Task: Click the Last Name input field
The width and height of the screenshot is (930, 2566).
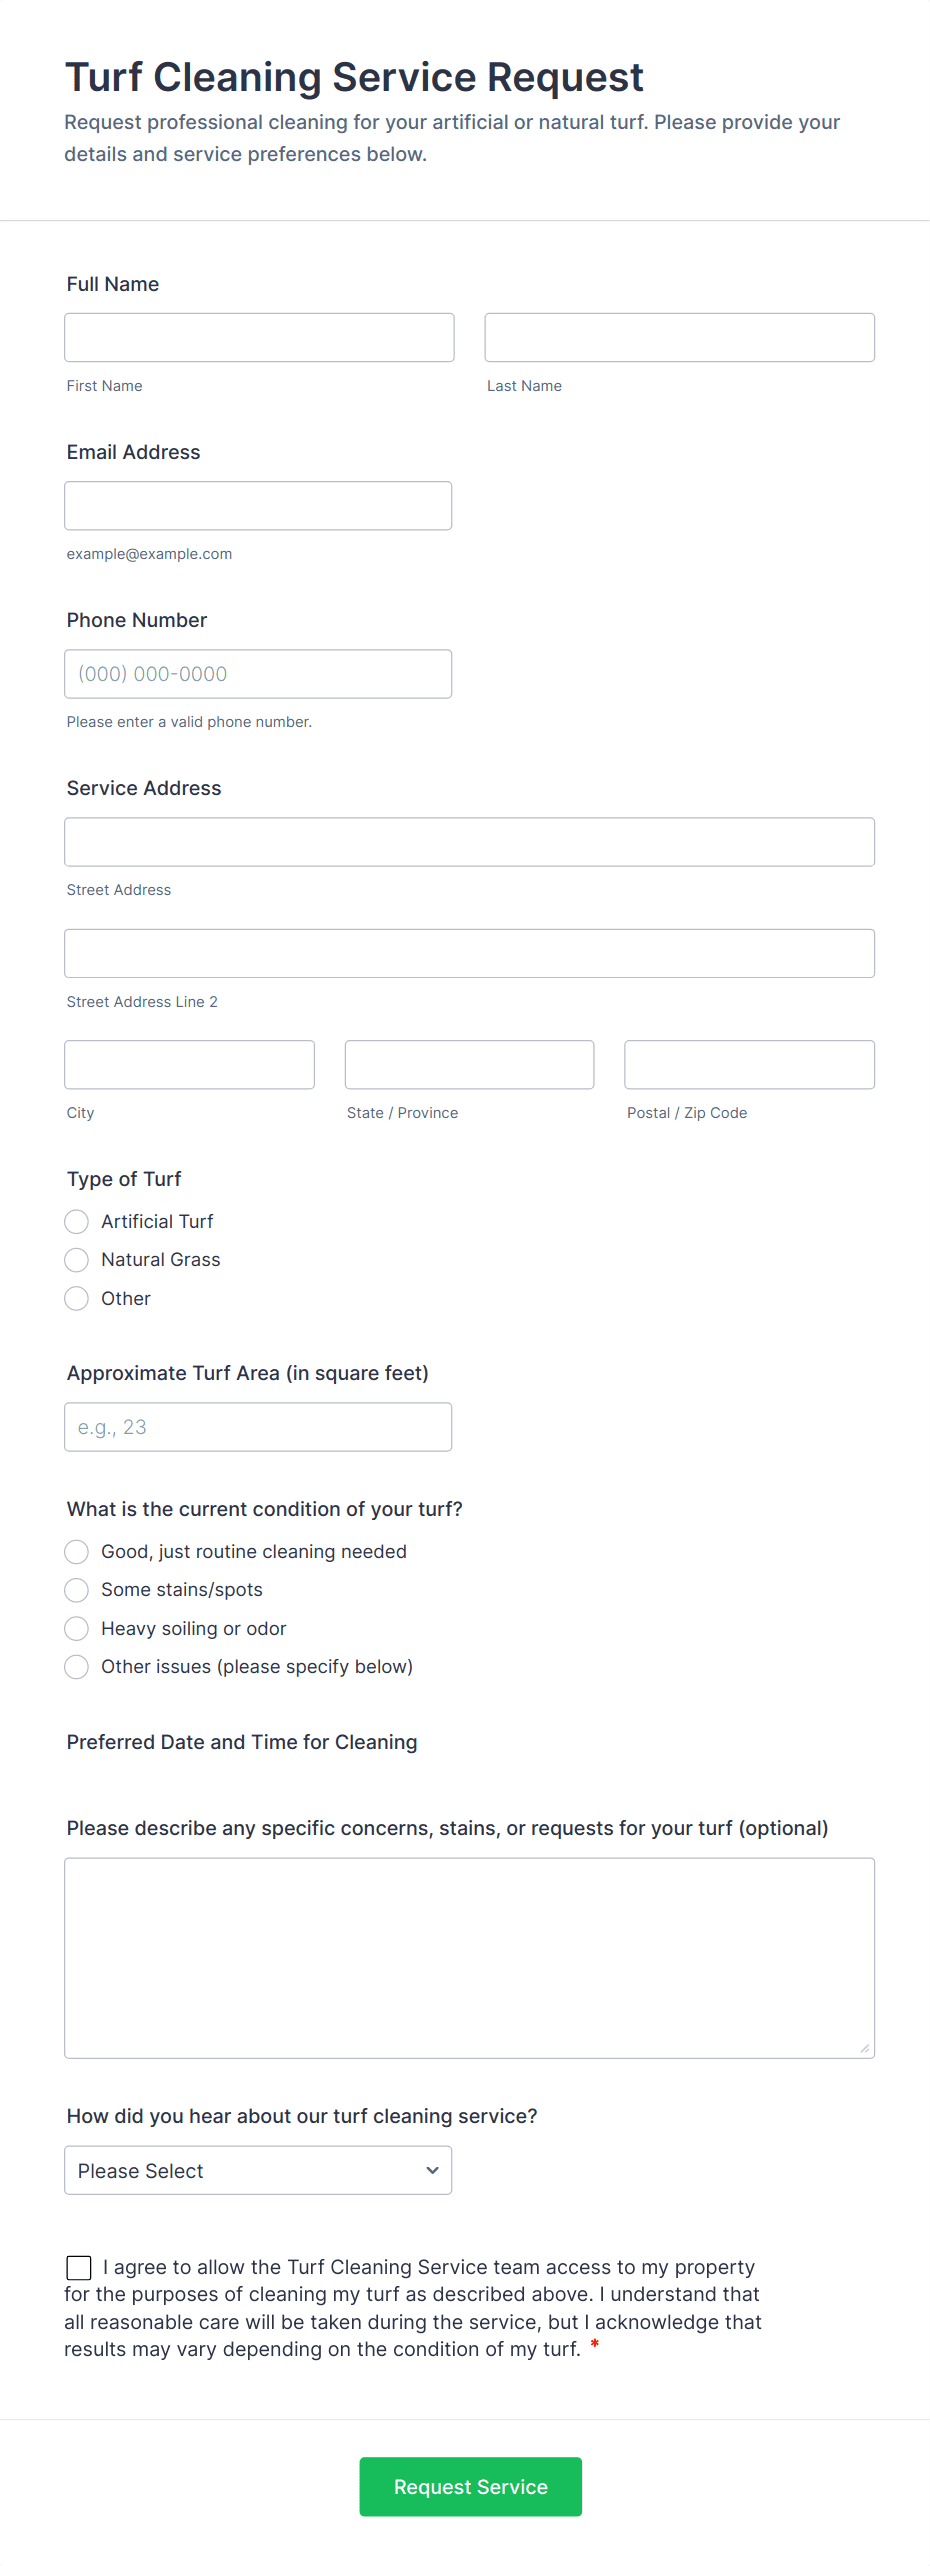Action: tap(679, 337)
